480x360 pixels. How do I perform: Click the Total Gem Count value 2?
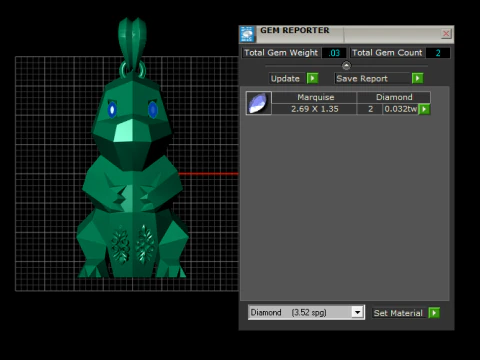(438, 53)
